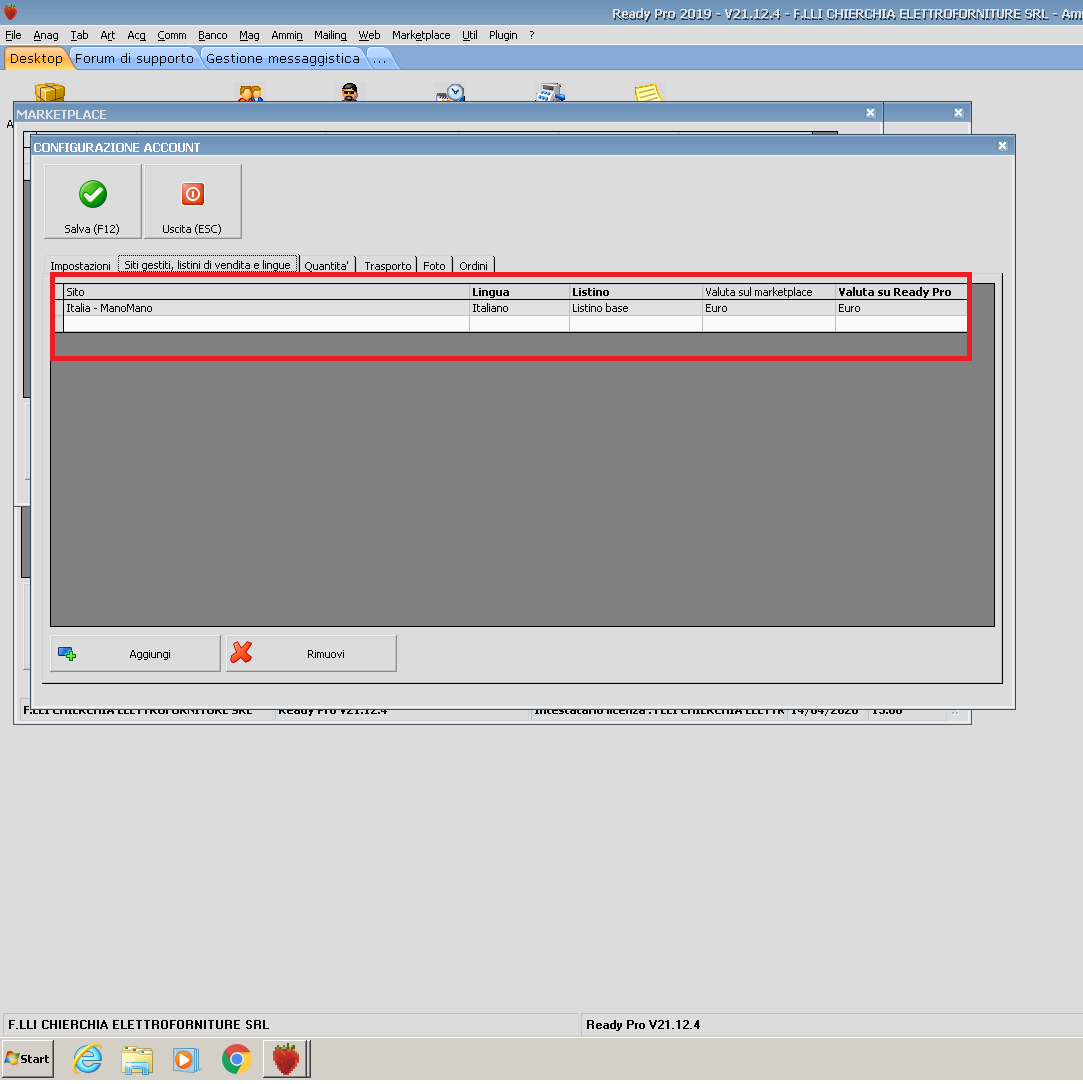Open the Anag menu
Image resolution: width=1083 pixels, height=1084 pixels.
46,35
